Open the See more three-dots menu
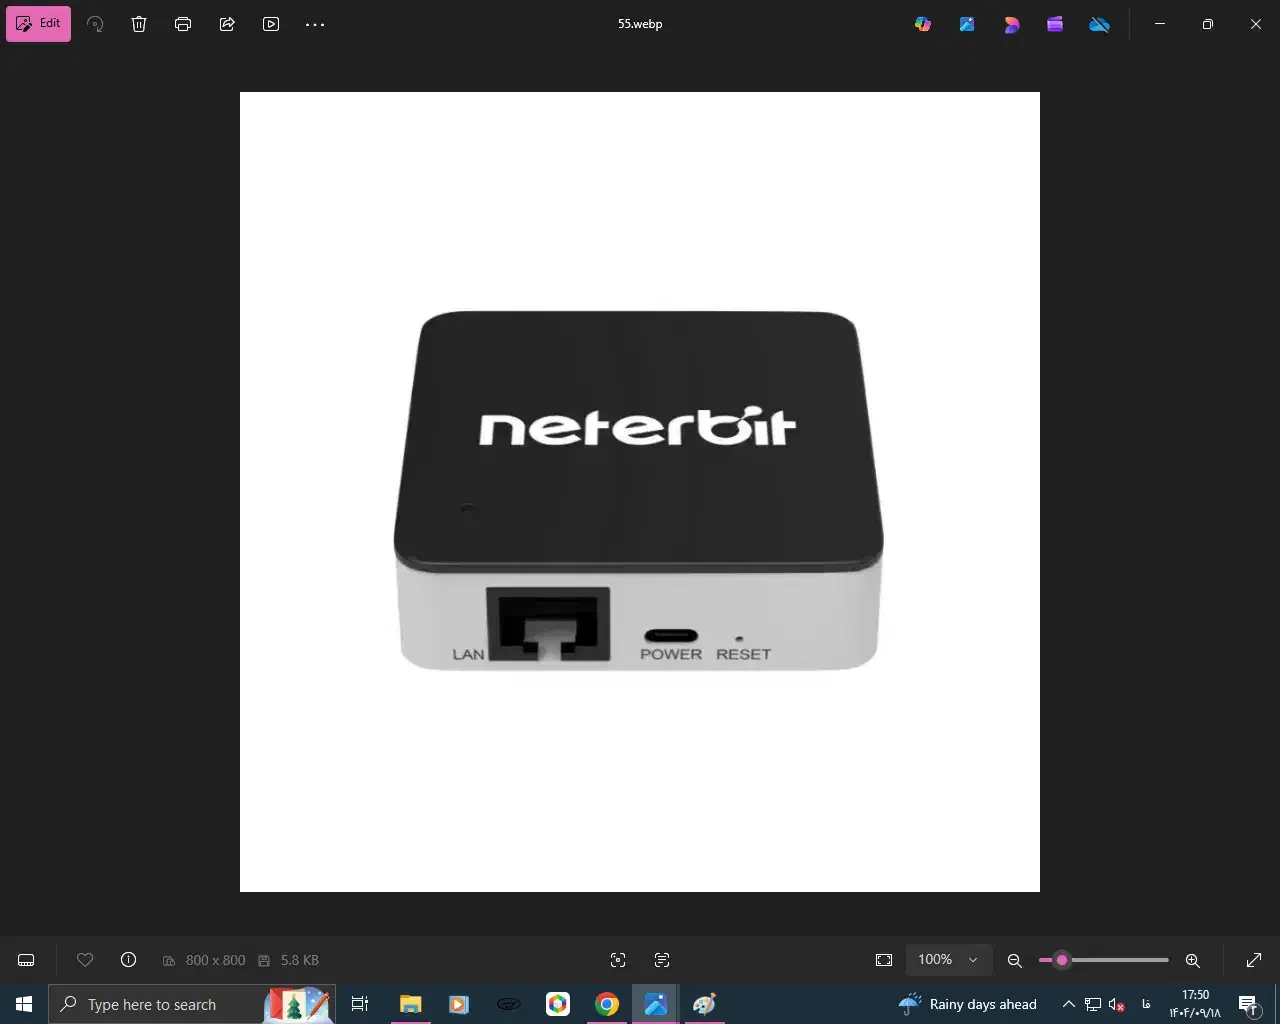 coord(315,24)
